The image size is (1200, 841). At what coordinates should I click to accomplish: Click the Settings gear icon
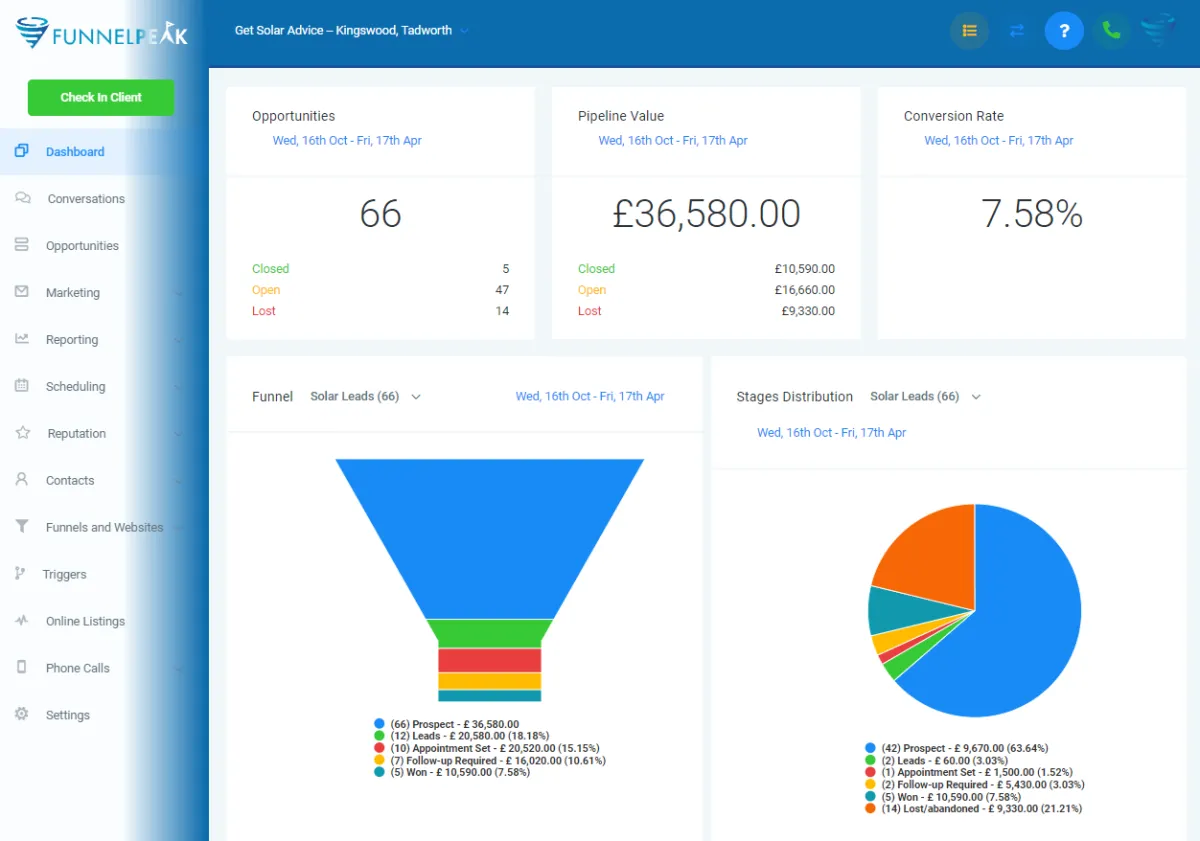(21, 715)
